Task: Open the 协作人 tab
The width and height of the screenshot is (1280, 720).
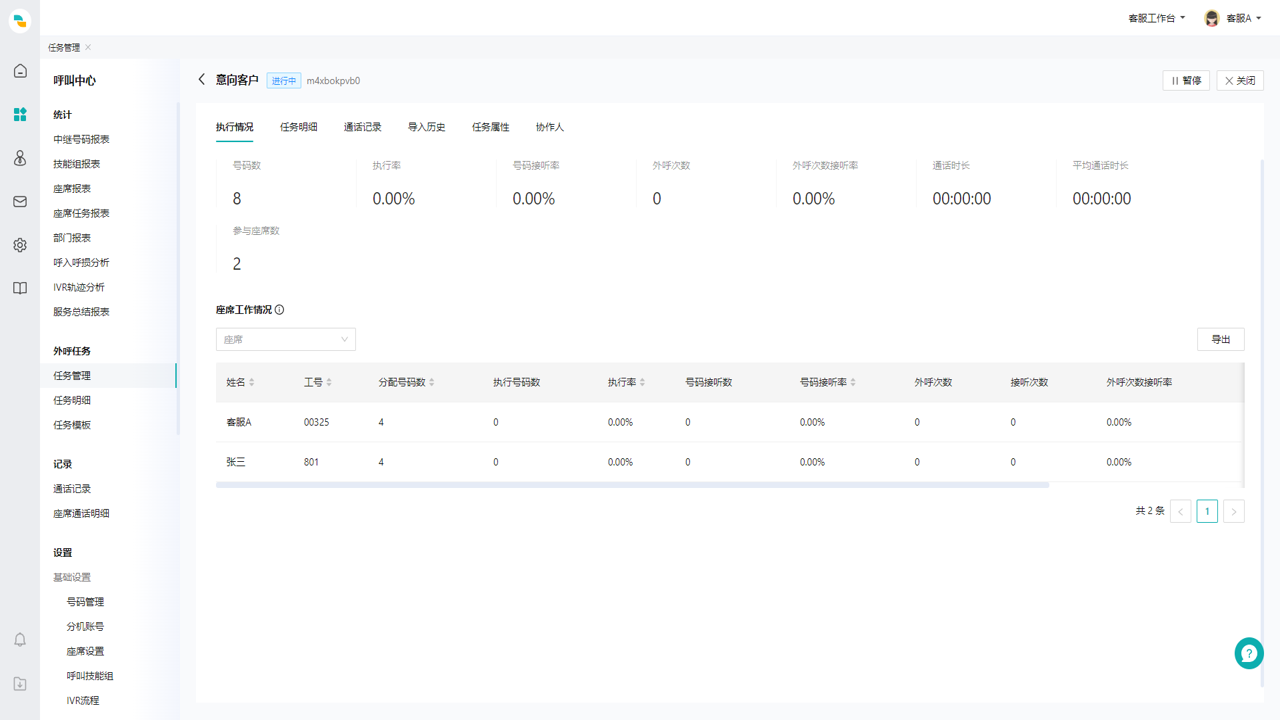Action: click(550, 127)
